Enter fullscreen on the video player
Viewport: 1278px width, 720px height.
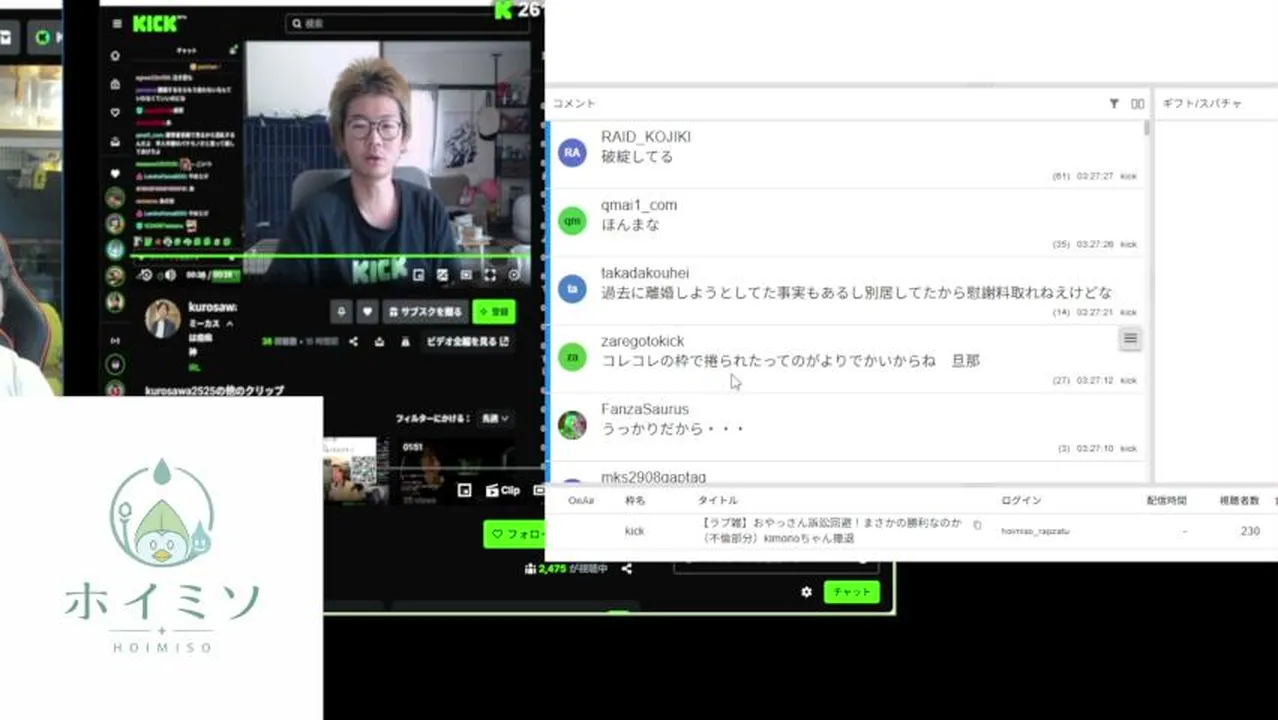[490, 275]
